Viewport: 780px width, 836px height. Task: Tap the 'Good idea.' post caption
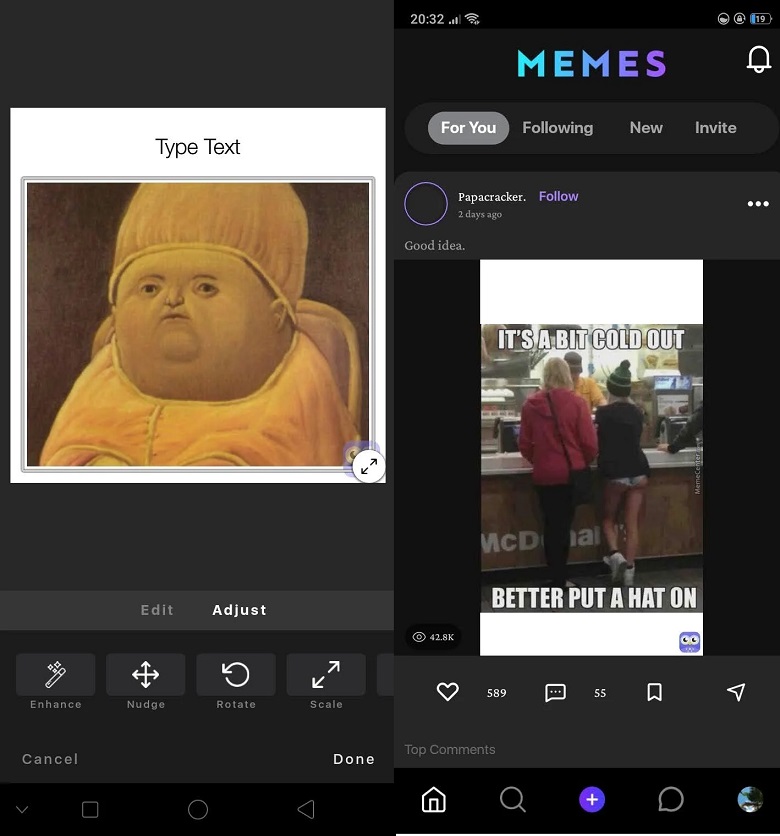click(435, 245)
